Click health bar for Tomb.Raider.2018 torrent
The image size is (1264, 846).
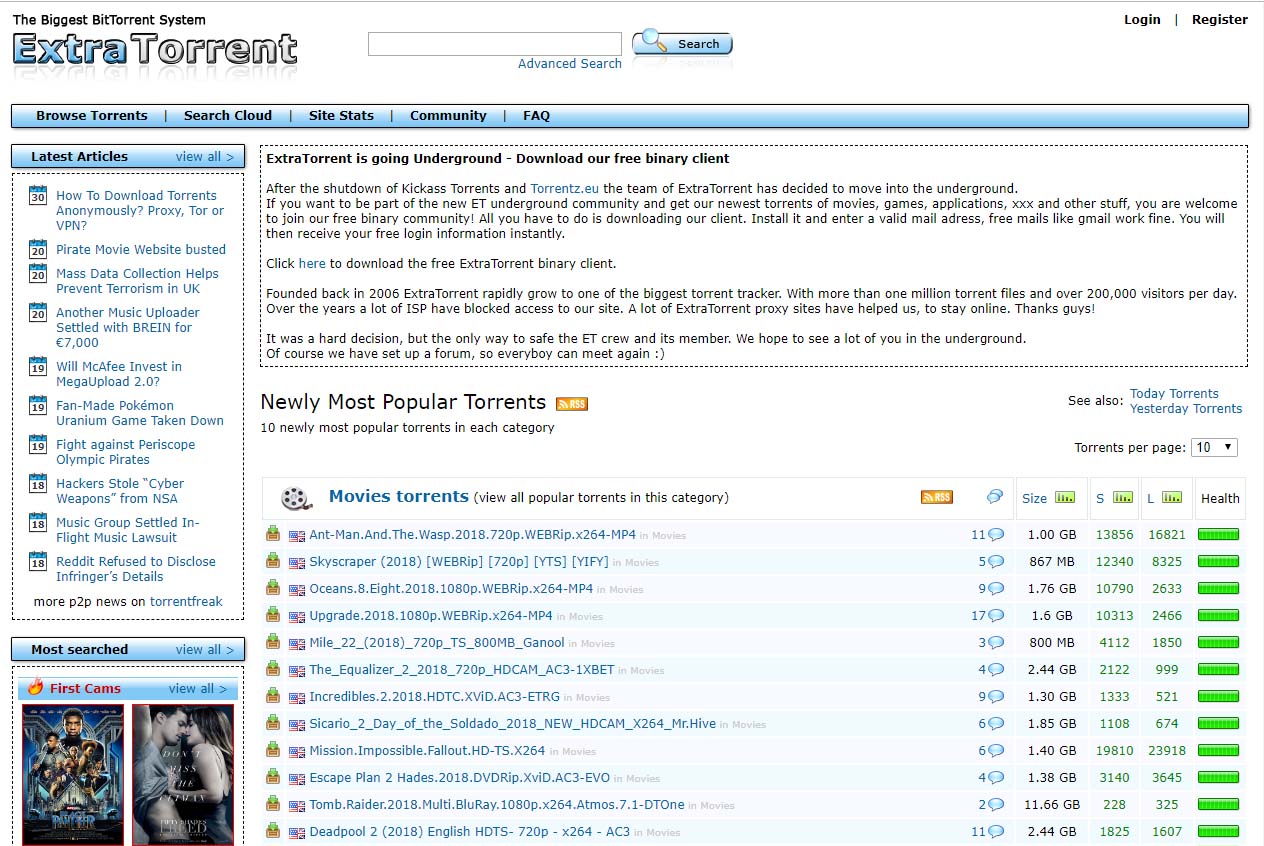click(1218, 805)
